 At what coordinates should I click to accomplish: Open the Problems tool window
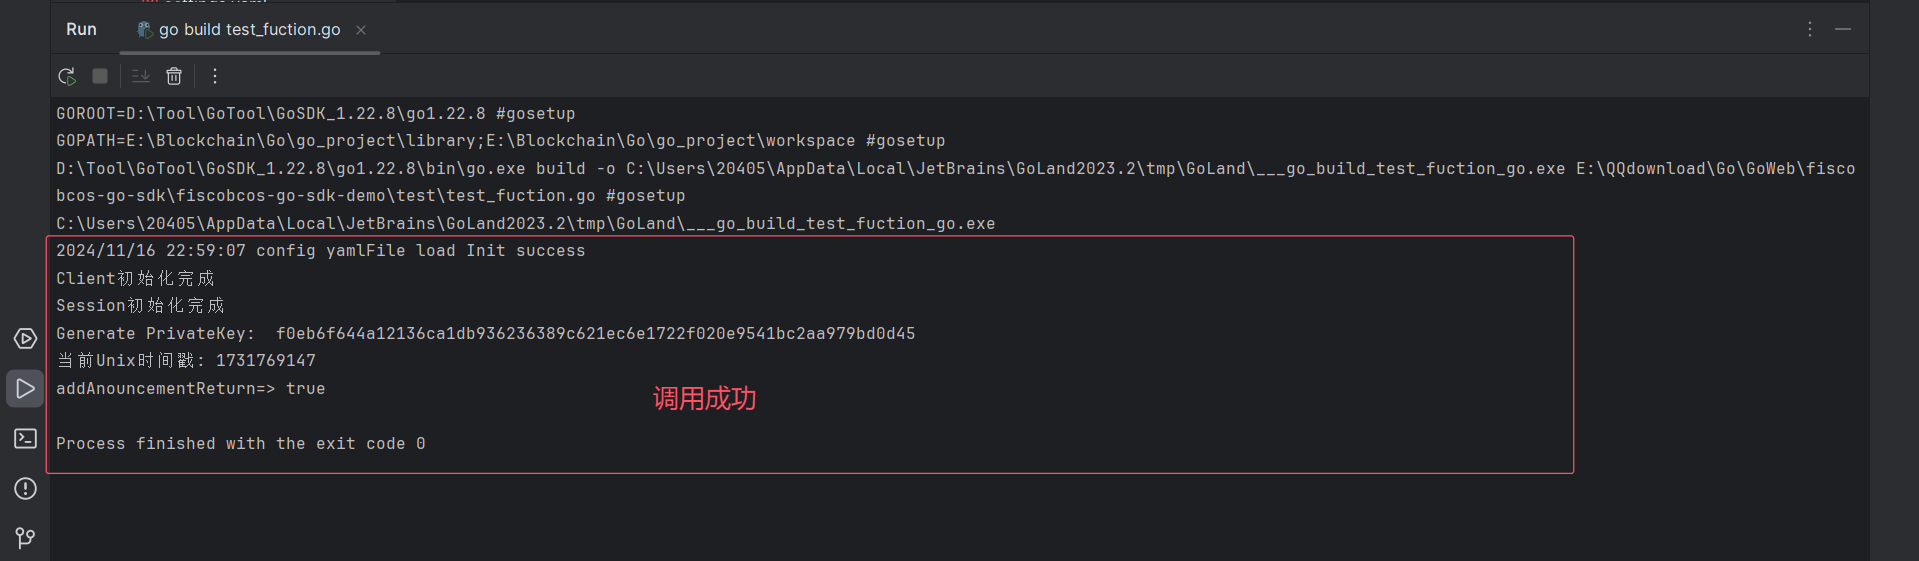click(25, 489)
